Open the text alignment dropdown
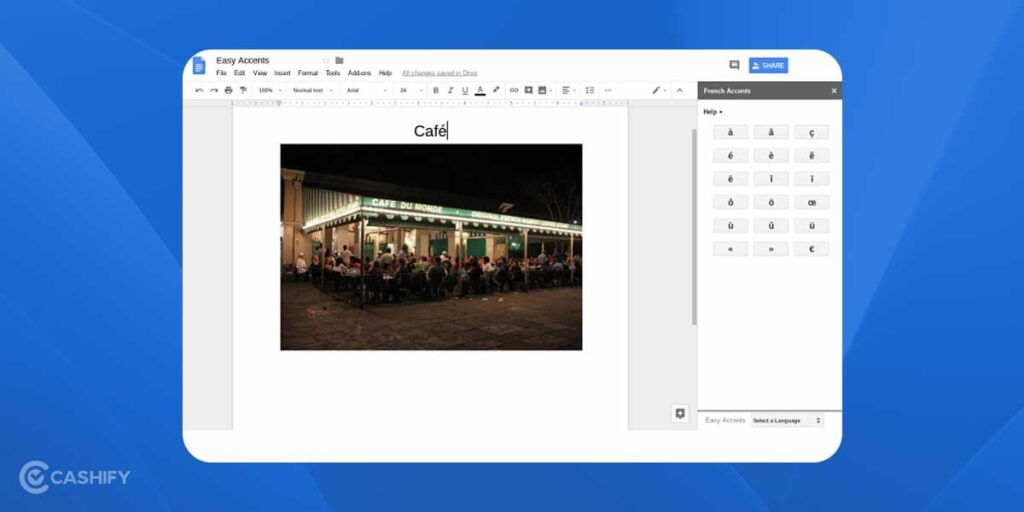The height and width of the screenshot is (512, 1024). [x=568, y=90]
